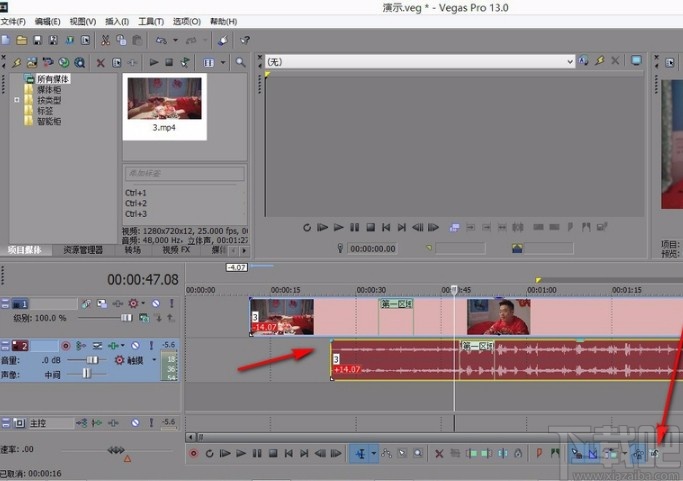Click the Undo arrow icon
Screen dimensions: 683x481
pyautogui.click(x=161, y=41)
